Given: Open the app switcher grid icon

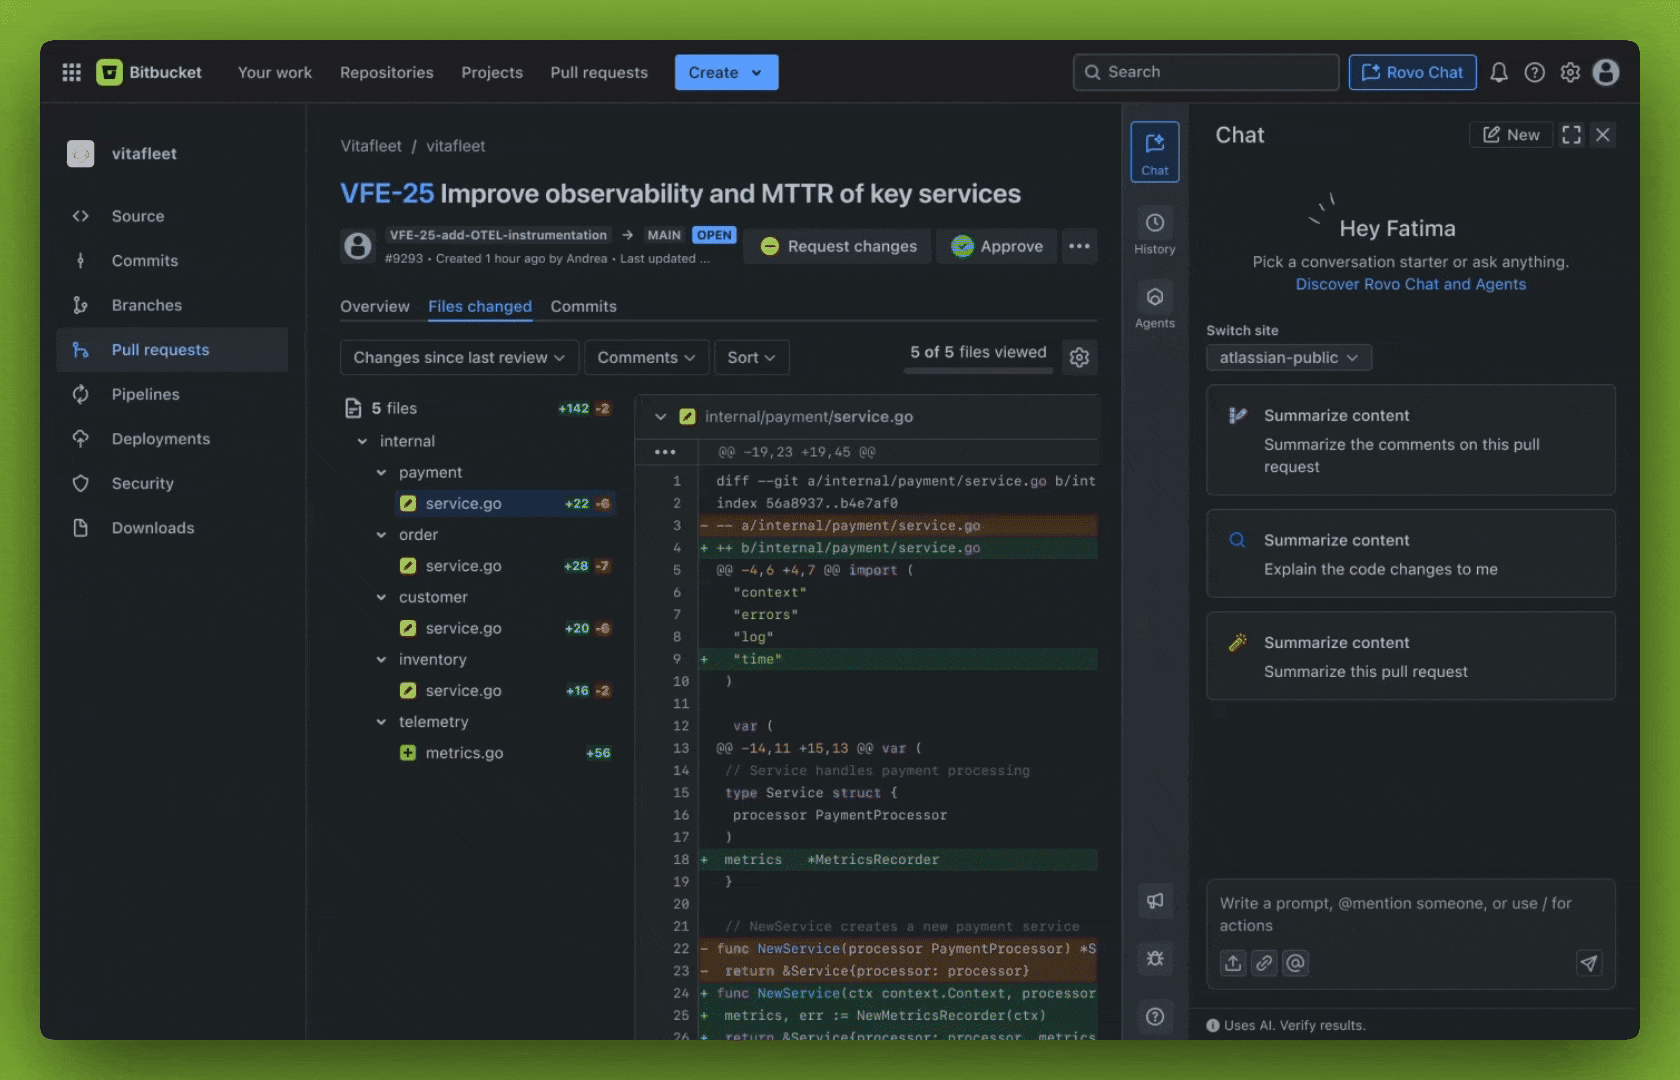Looking at the screenshot, I should pyautogui.click(x=71, y=72).
